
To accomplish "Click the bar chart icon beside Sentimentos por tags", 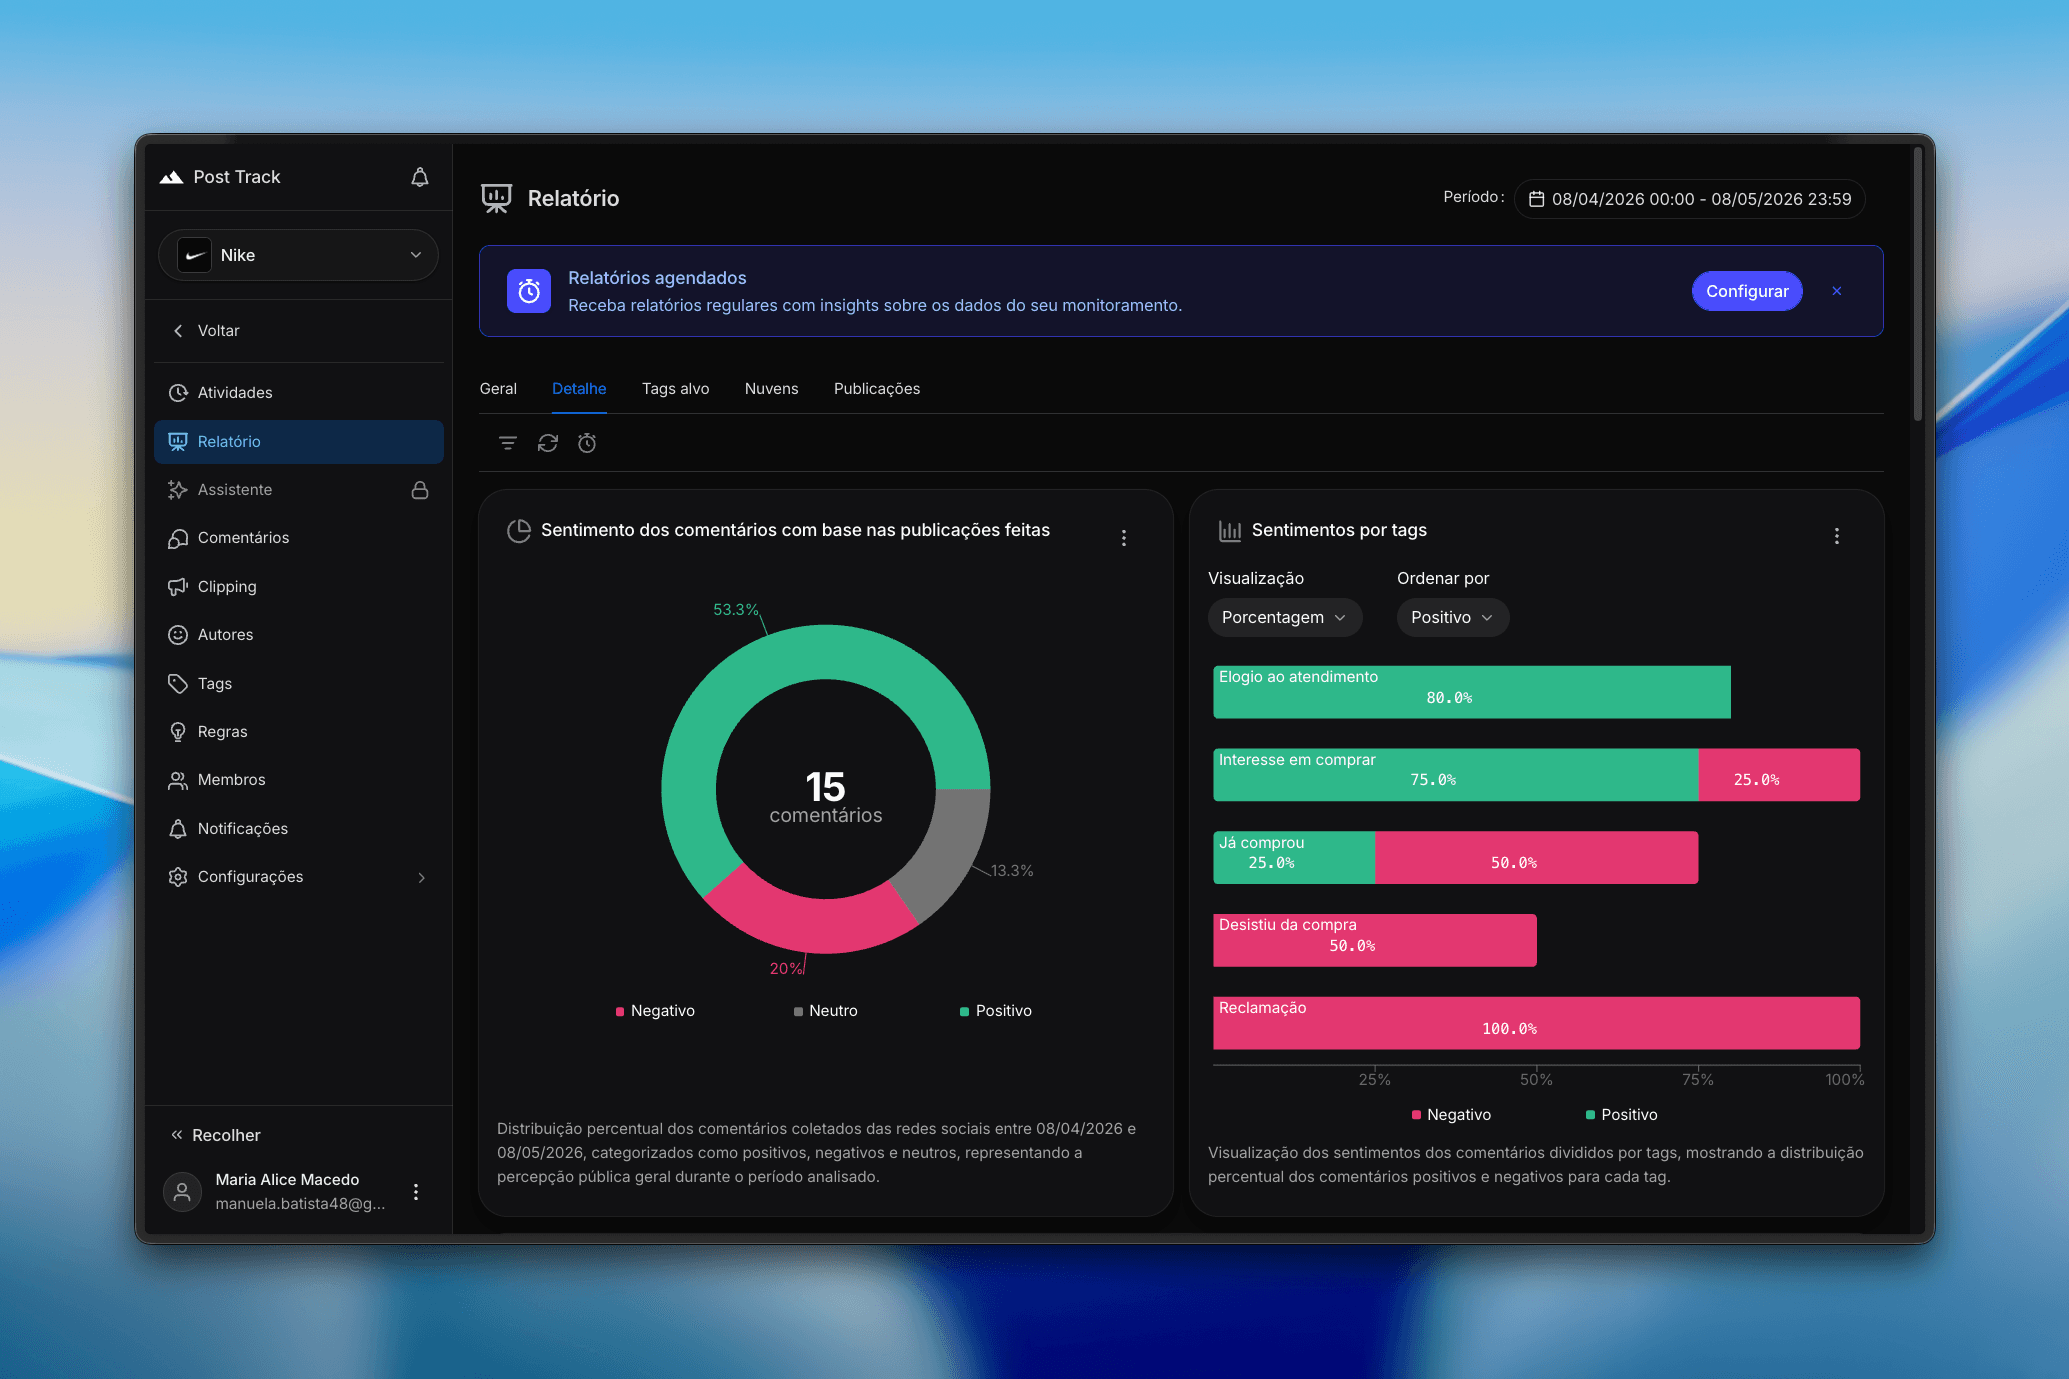I will coord(1230,531).
